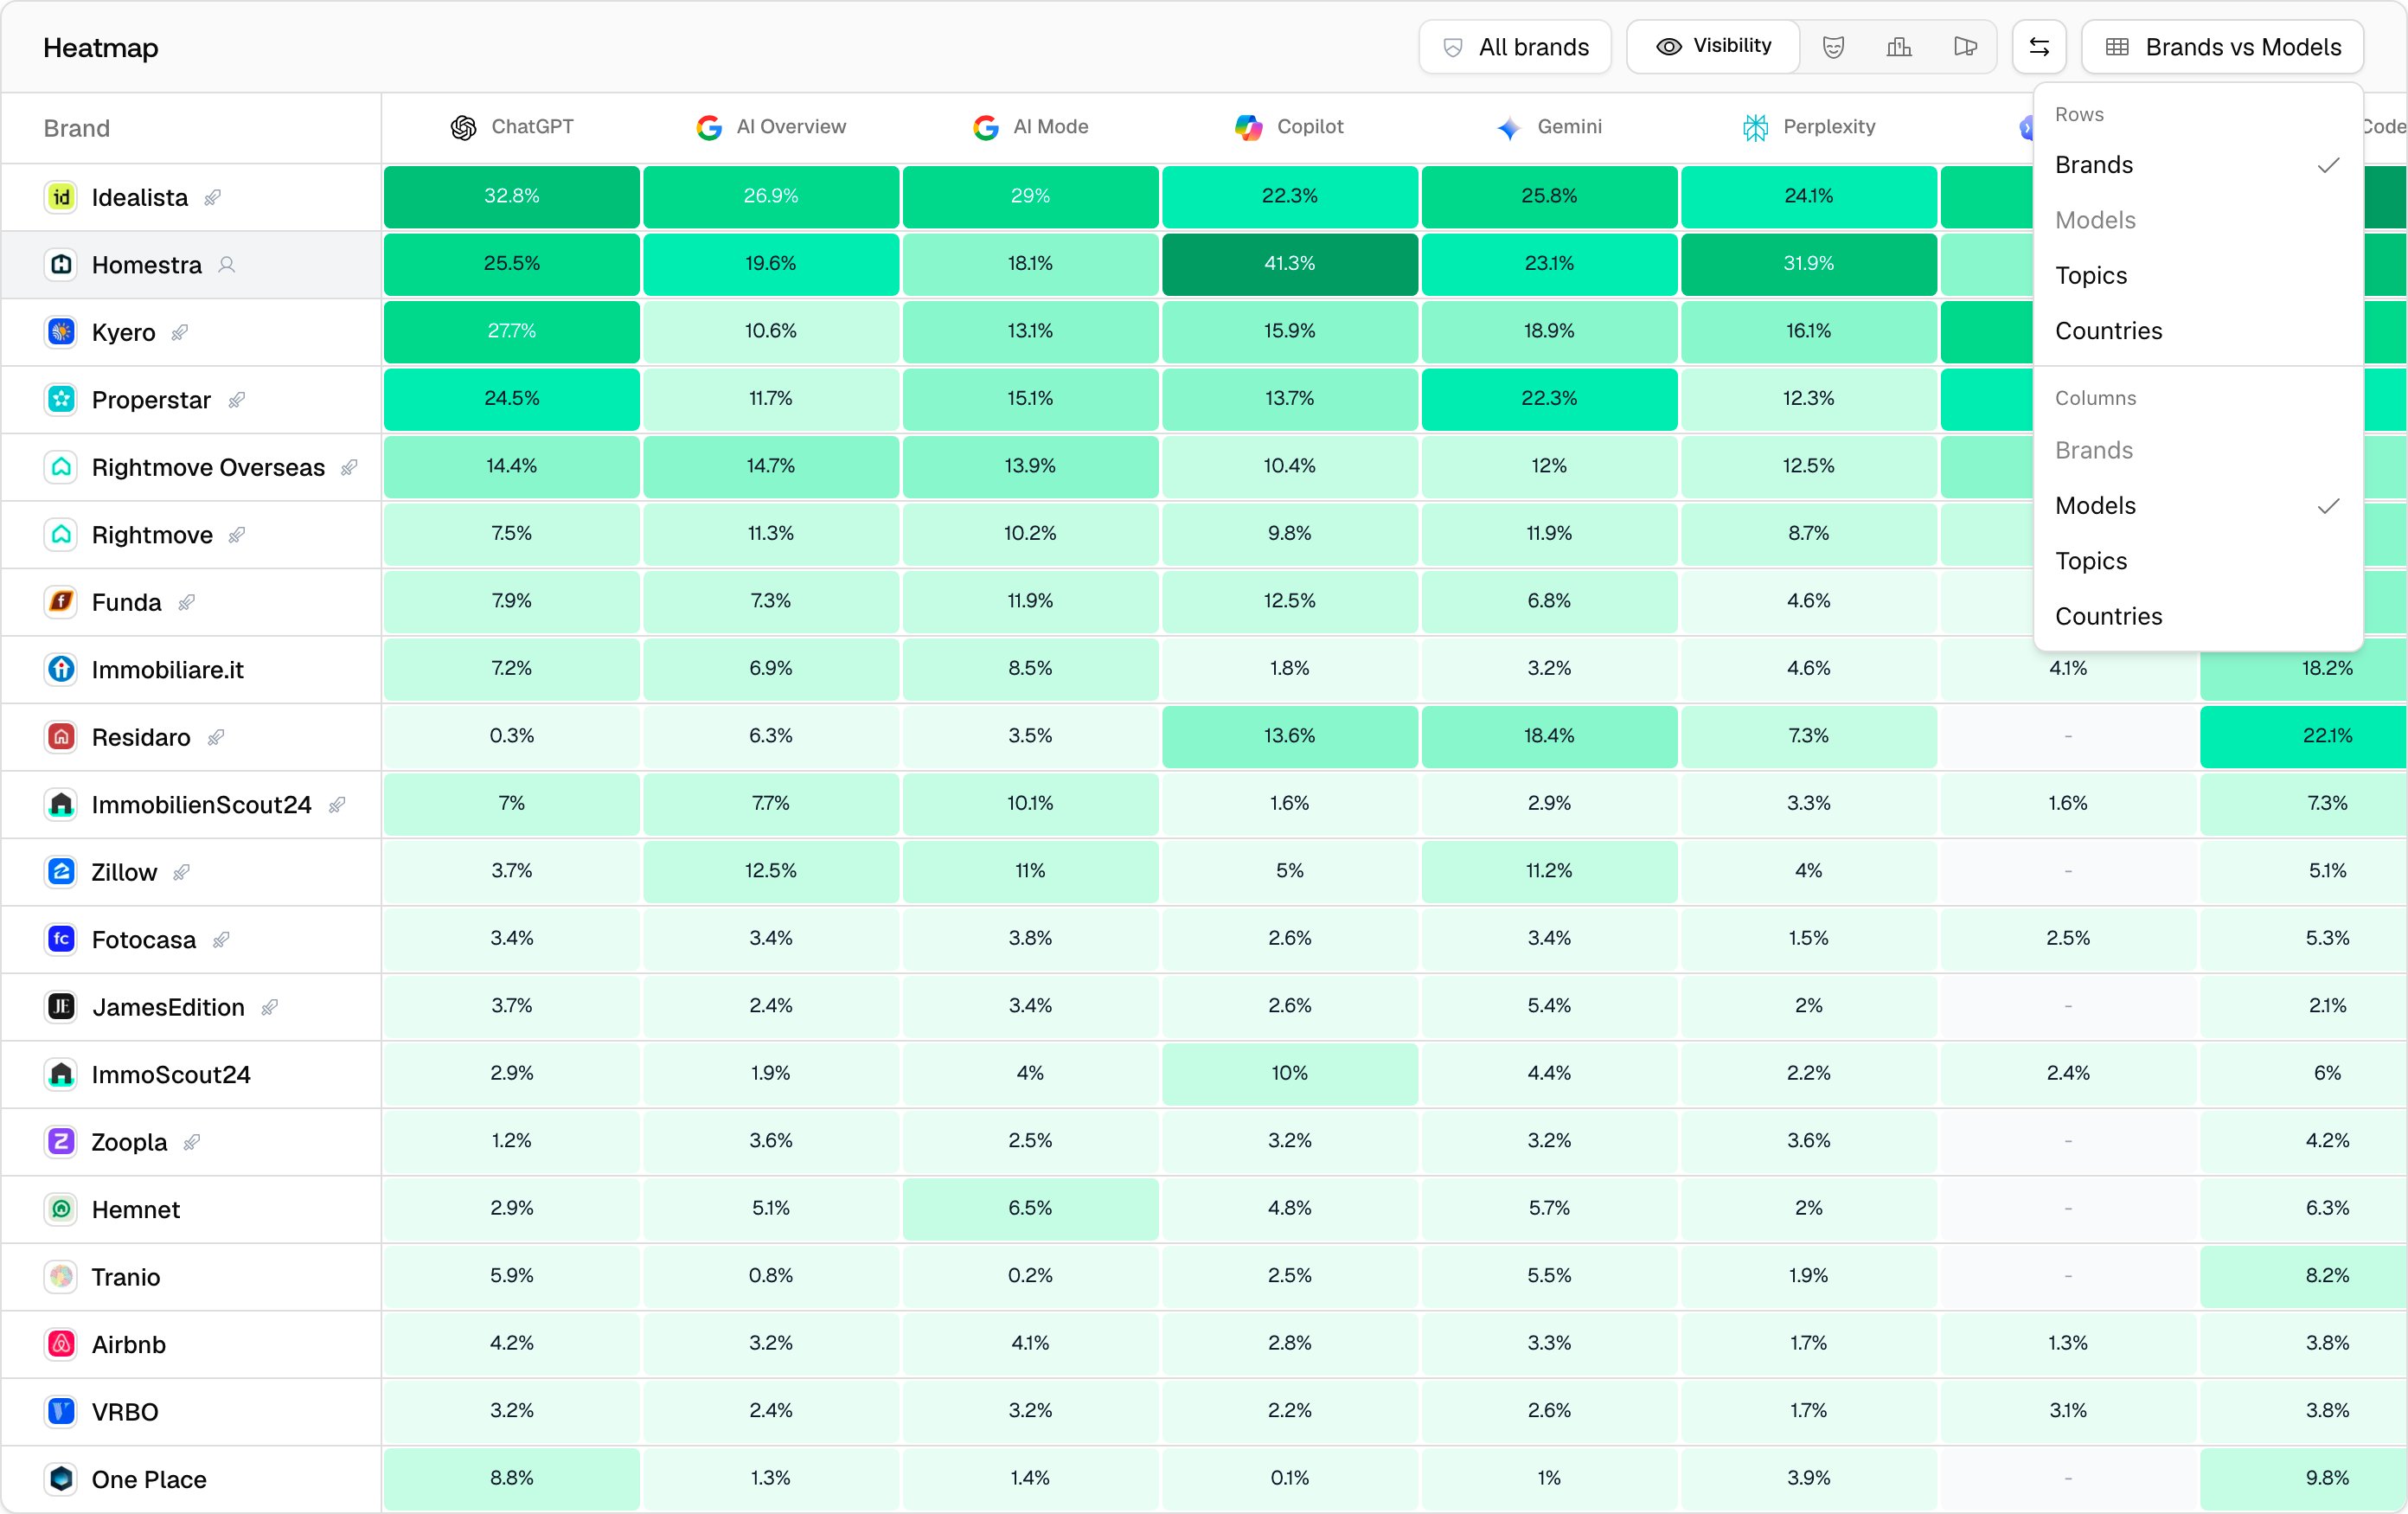
Task: Click the link icon beside Funda
Action: 186,603
